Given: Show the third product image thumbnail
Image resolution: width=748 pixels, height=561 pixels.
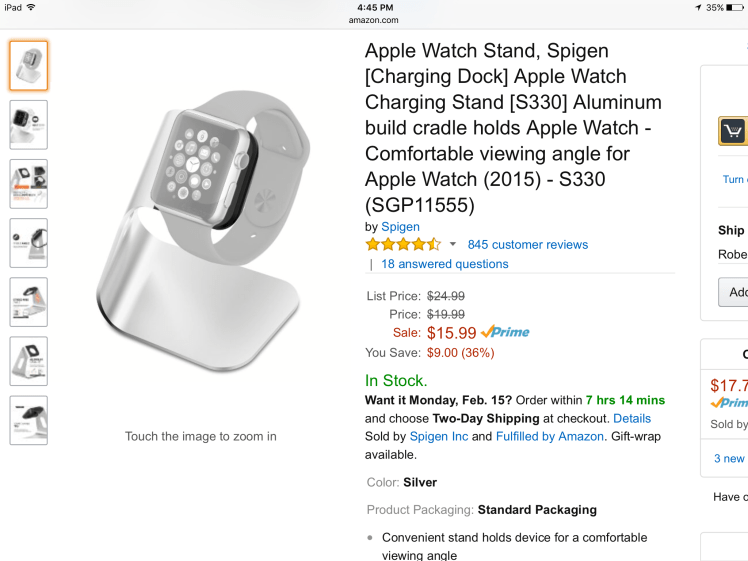Looking at the screenshot, I should pyautogui.click(x=28, y=184).
